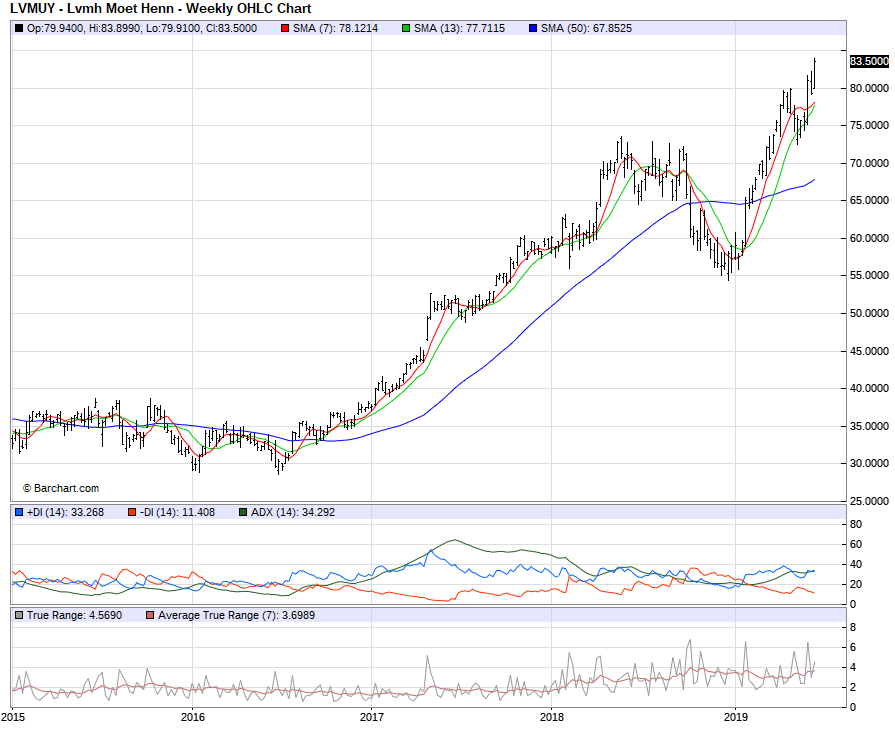Viewport: 895px width, 748px height.
Task: Click the 'SMA (7): 78.1214' label
Action: (336, 28)
